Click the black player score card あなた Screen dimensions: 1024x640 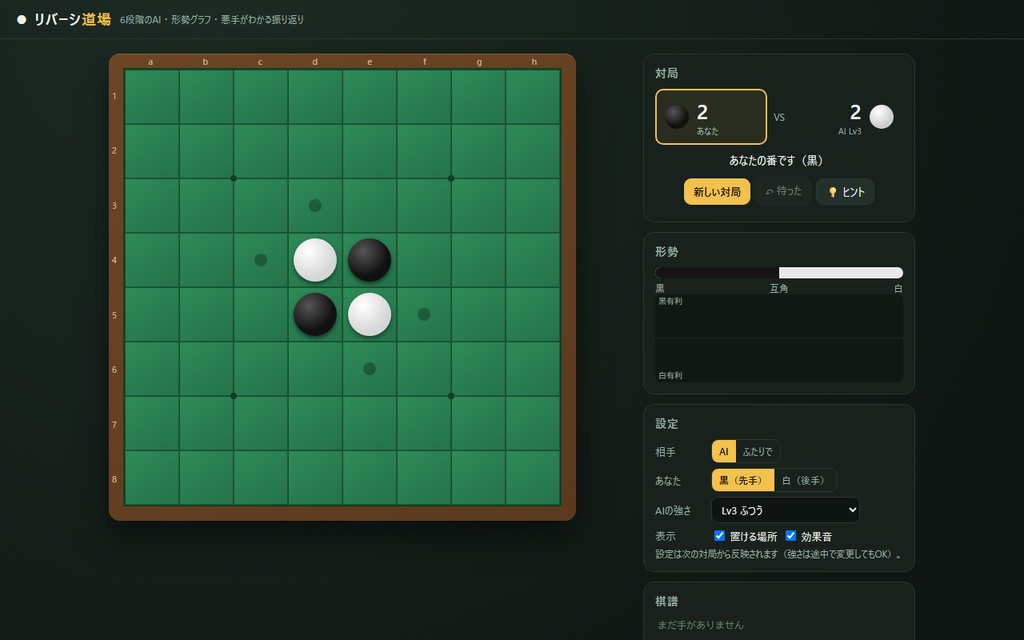(711, 117)
